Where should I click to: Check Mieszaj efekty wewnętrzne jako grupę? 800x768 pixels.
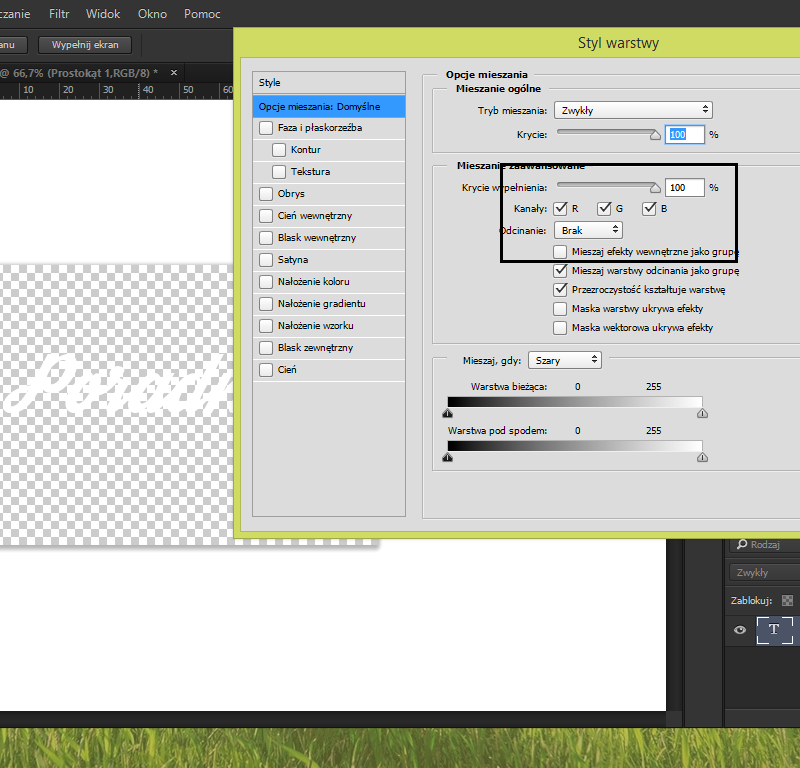[x=560, y=252]
